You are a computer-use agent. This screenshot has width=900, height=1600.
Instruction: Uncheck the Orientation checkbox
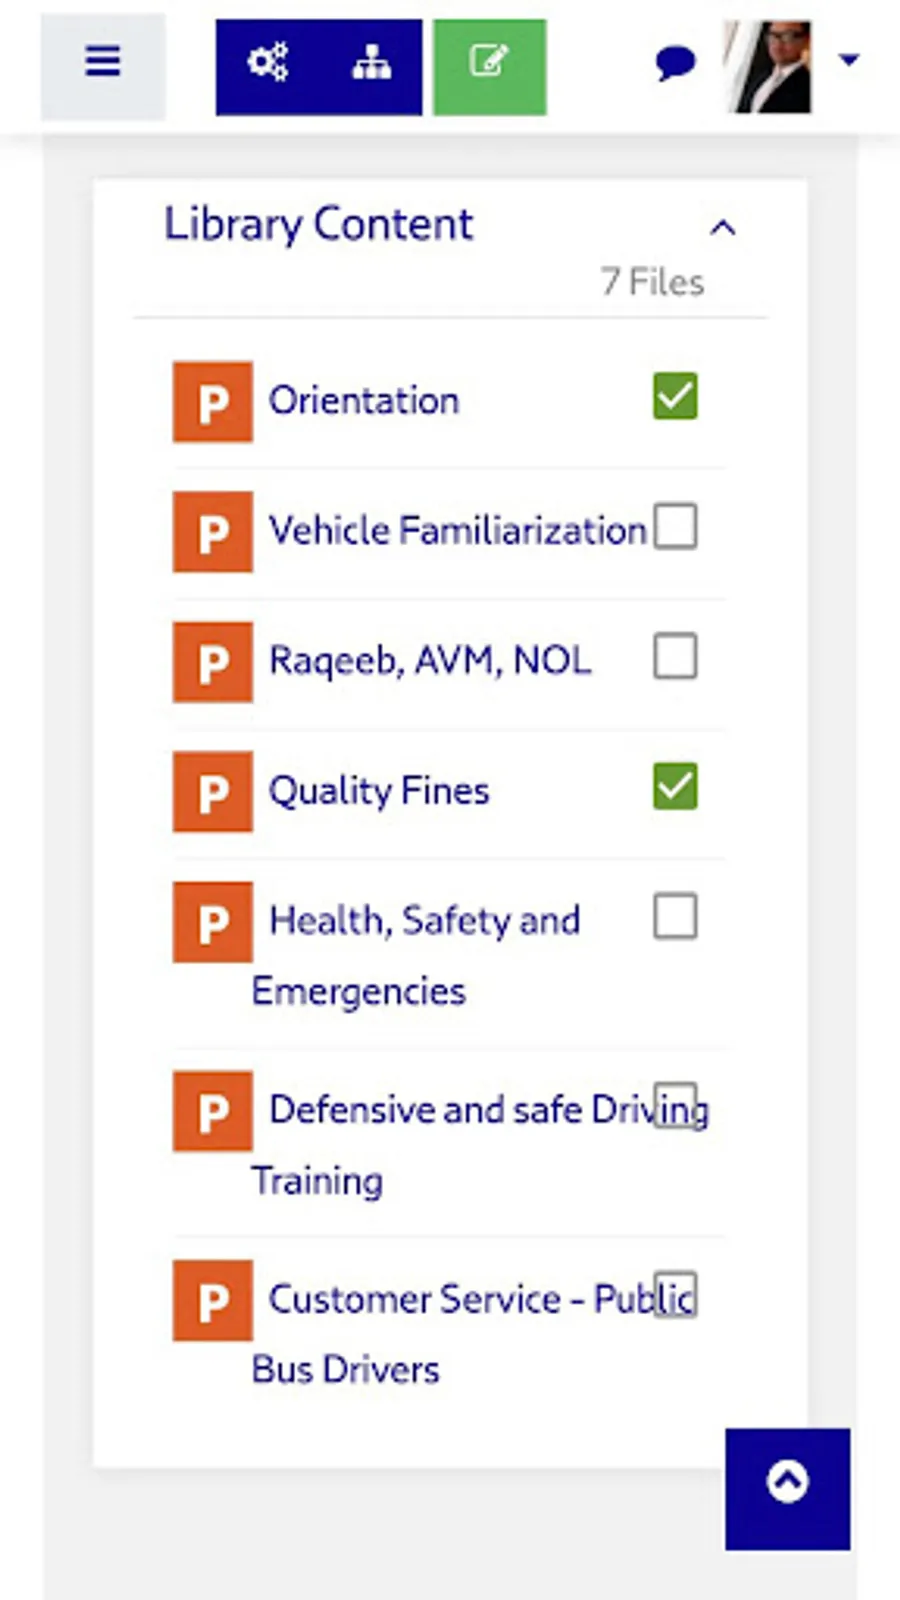click(x=675, y=397)
